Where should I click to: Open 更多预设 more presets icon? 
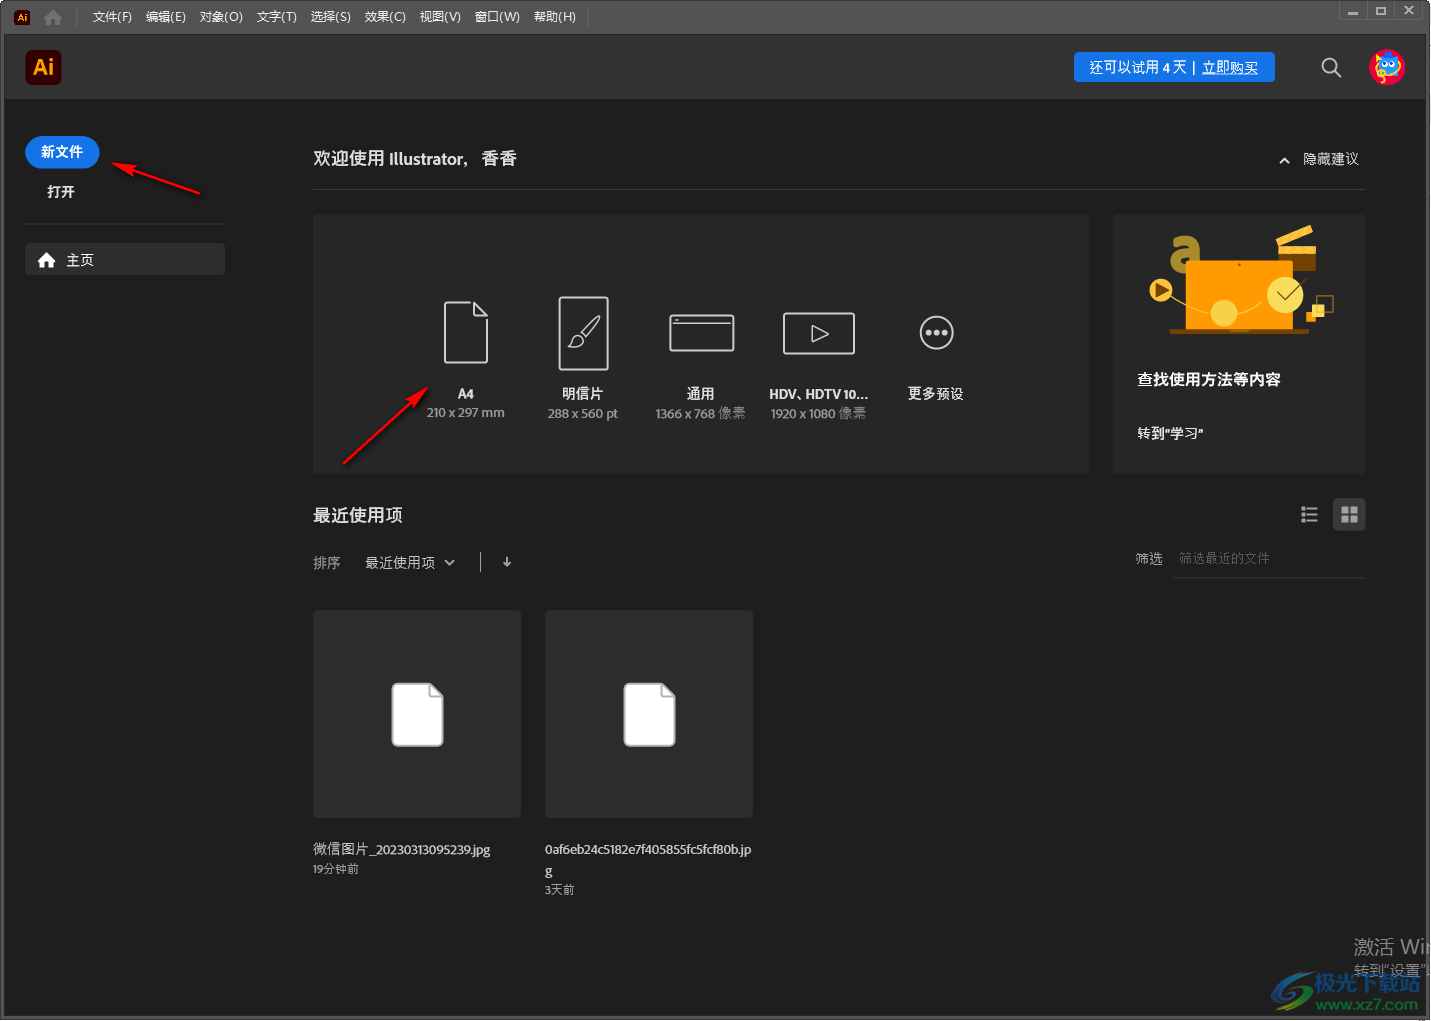(x=937, y=333)
